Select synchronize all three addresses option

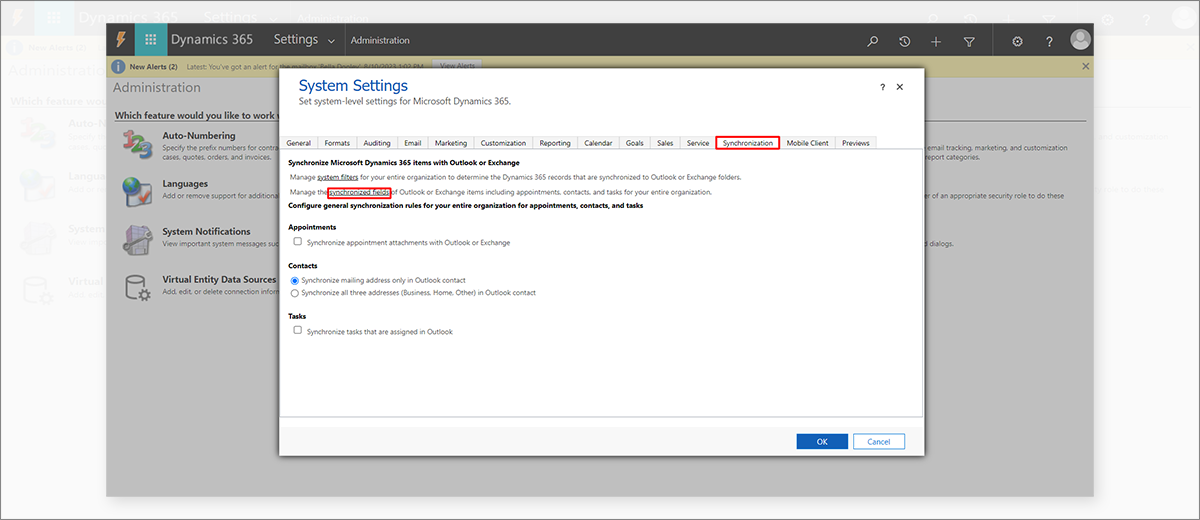294,293
